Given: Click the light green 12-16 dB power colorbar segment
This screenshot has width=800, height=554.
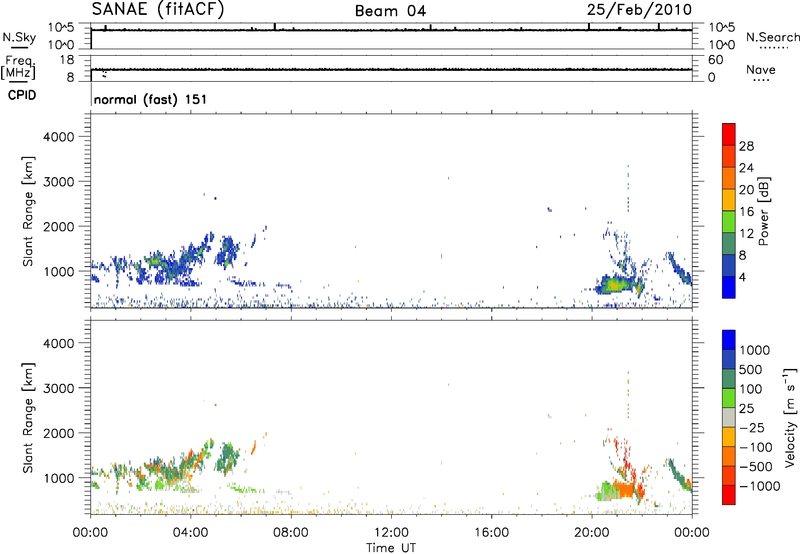Looking at the screenshot, I should tap(729, 222).
